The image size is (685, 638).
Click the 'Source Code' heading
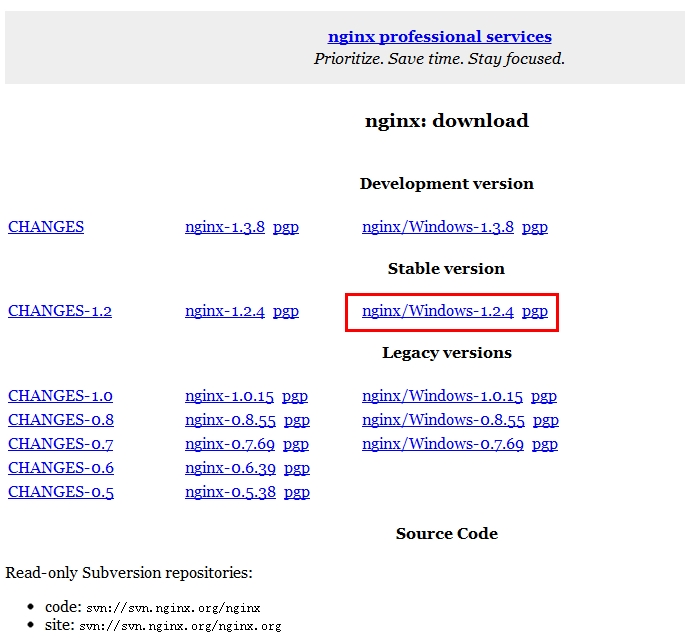tap(447, 534)
